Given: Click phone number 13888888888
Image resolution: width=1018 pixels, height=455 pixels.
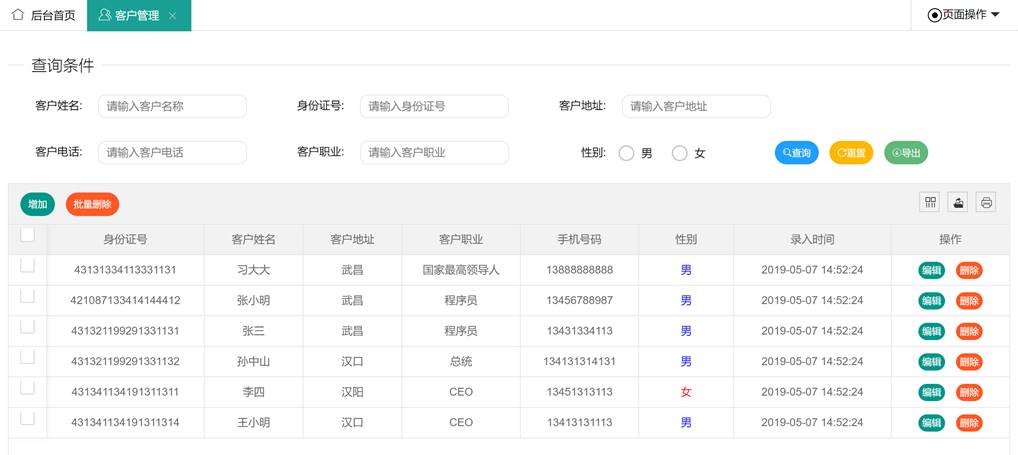Looking at the screenshot, I should pyautogui.click(x=579, y=270).
